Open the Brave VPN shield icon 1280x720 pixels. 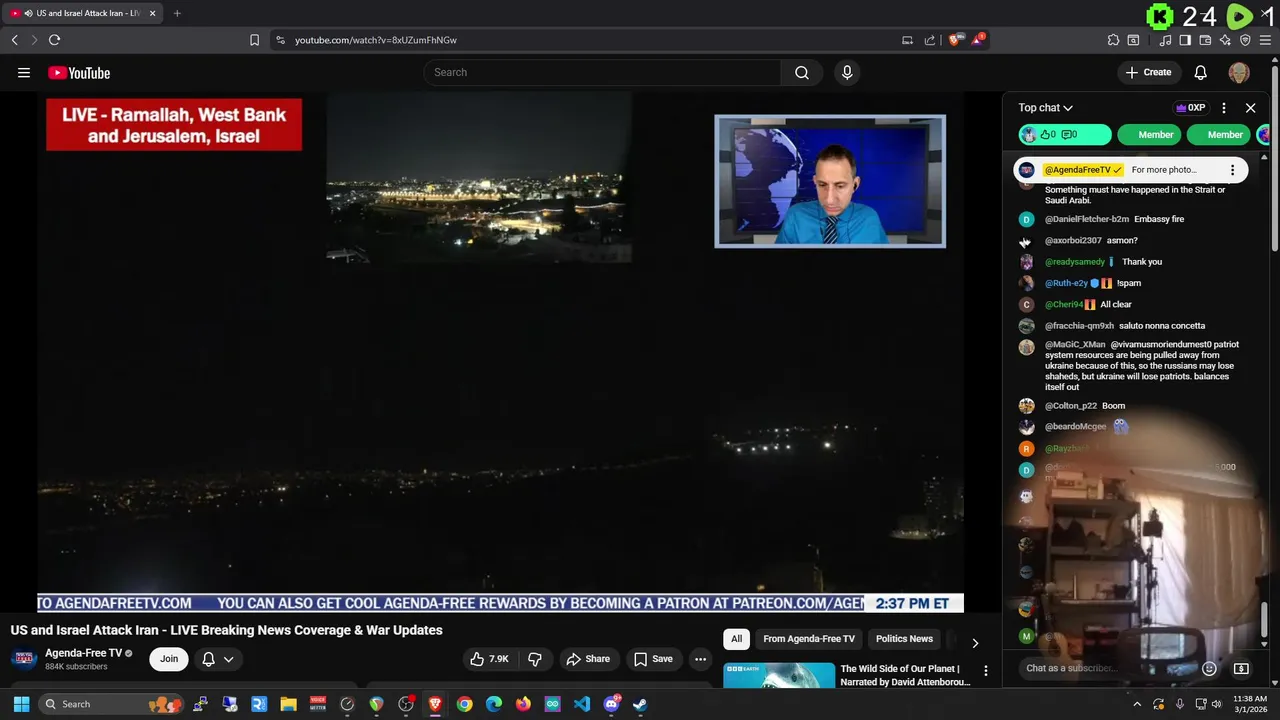point(1245,40)
